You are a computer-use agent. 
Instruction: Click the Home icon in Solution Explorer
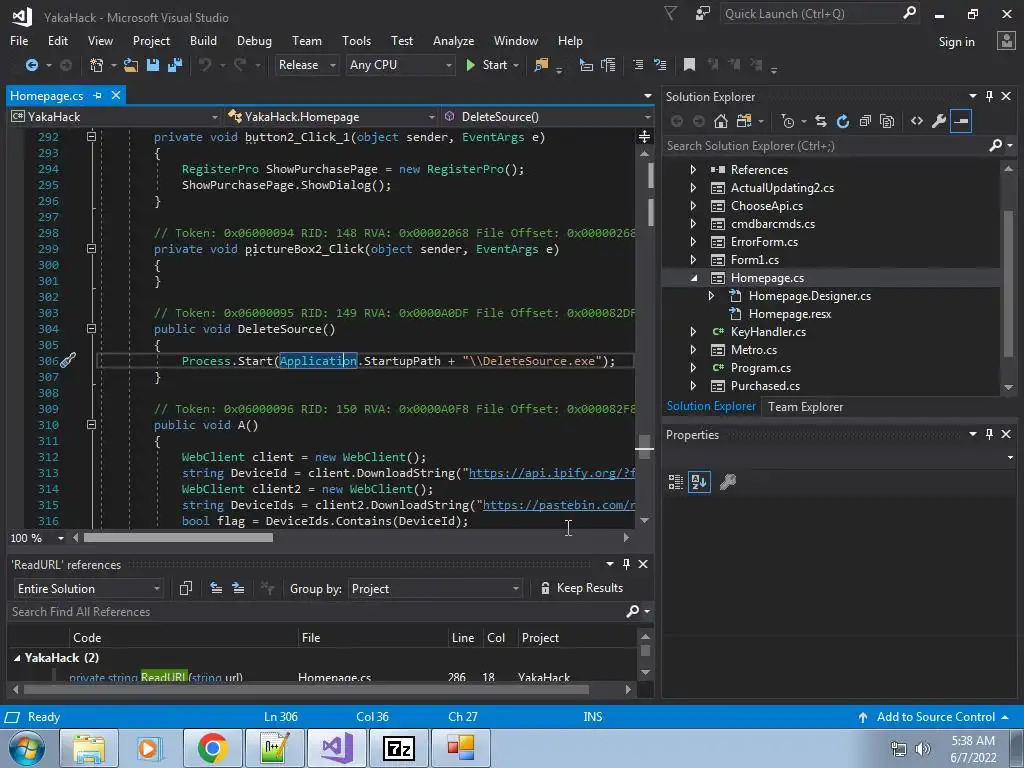pyautogui.click(x=721, y=121)
